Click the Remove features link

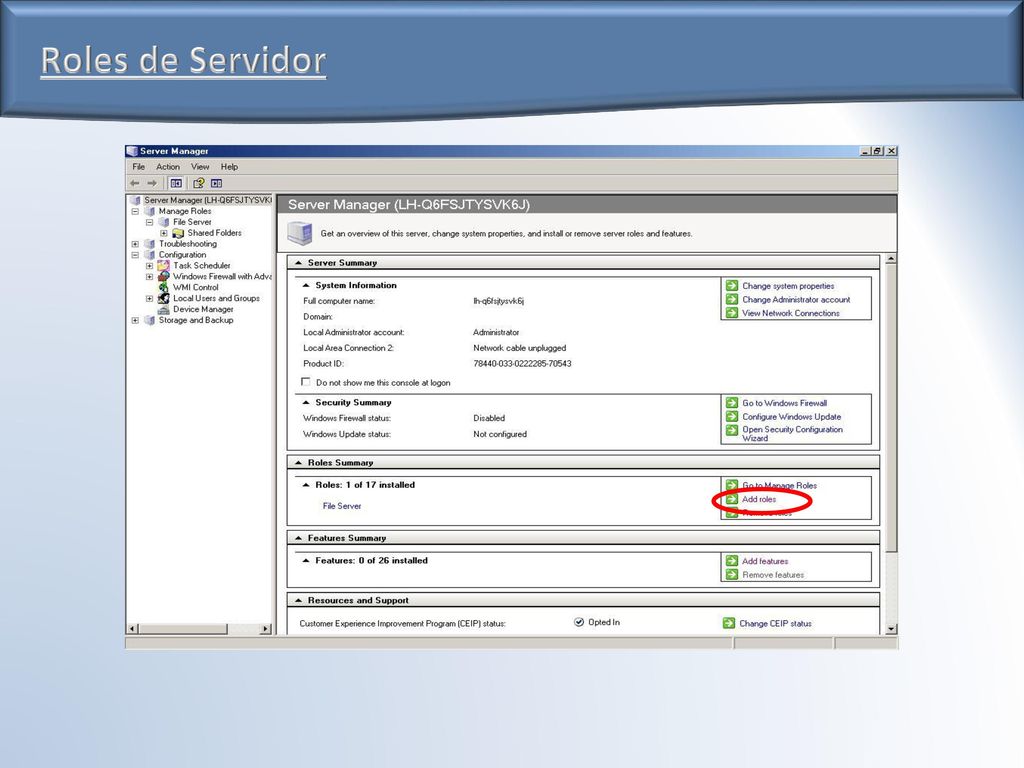(773, 575)
